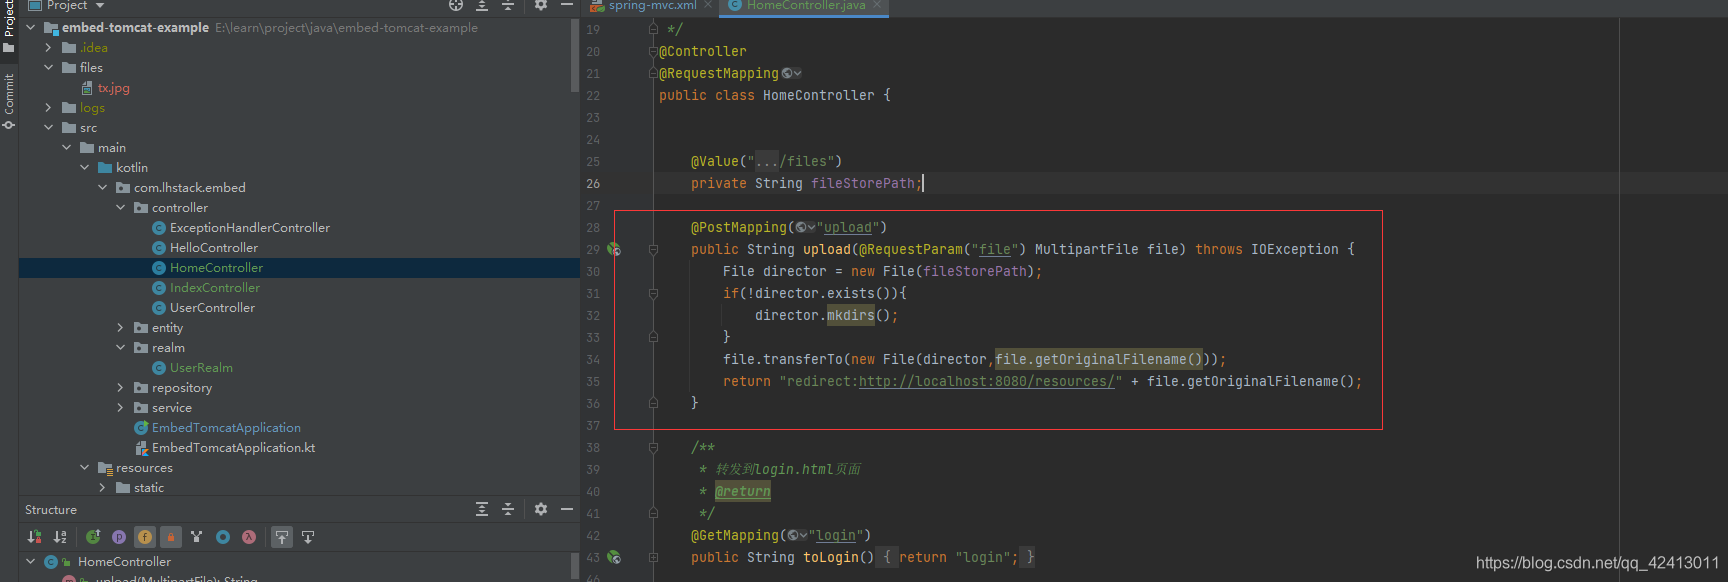The image size is (1728, 582).
Task: Sort Structure alphabetically icon
Action: 60,537
